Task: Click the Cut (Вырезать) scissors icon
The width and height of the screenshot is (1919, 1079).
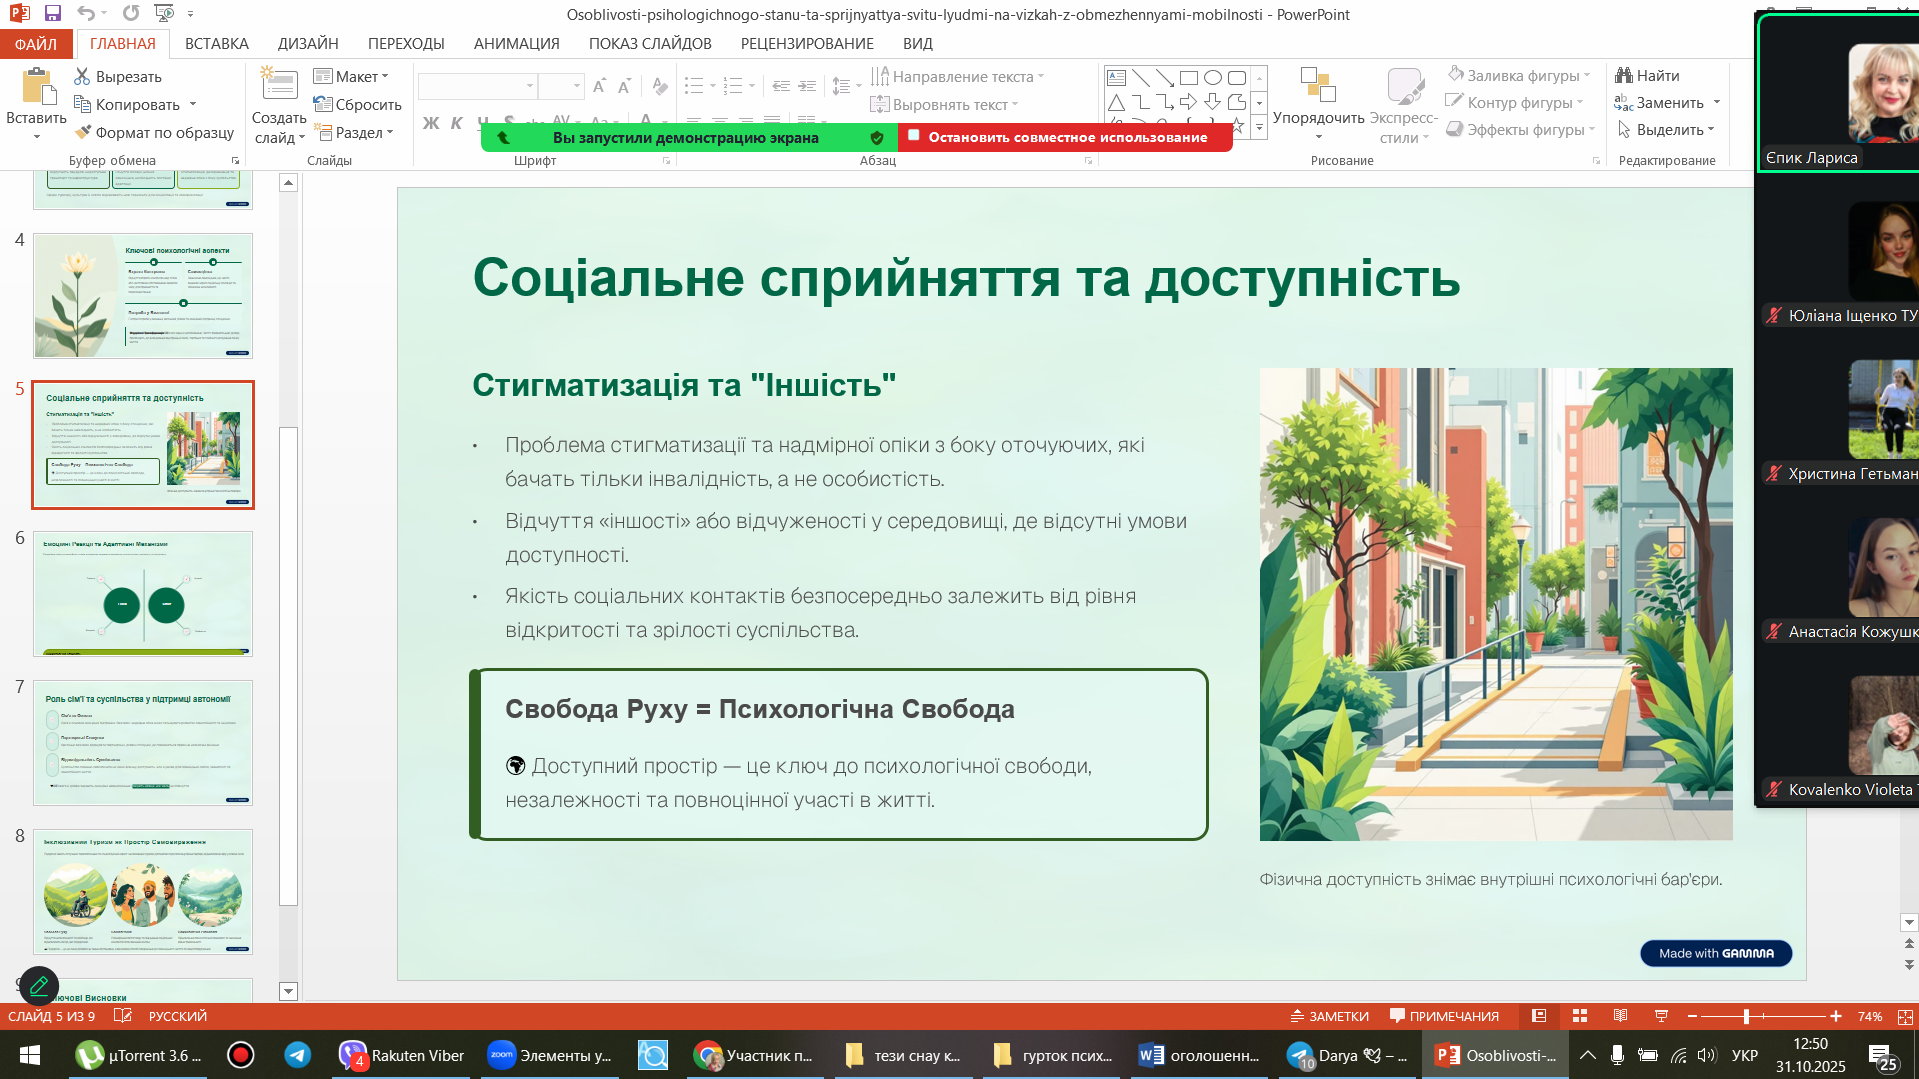Action: click(83, 77)
